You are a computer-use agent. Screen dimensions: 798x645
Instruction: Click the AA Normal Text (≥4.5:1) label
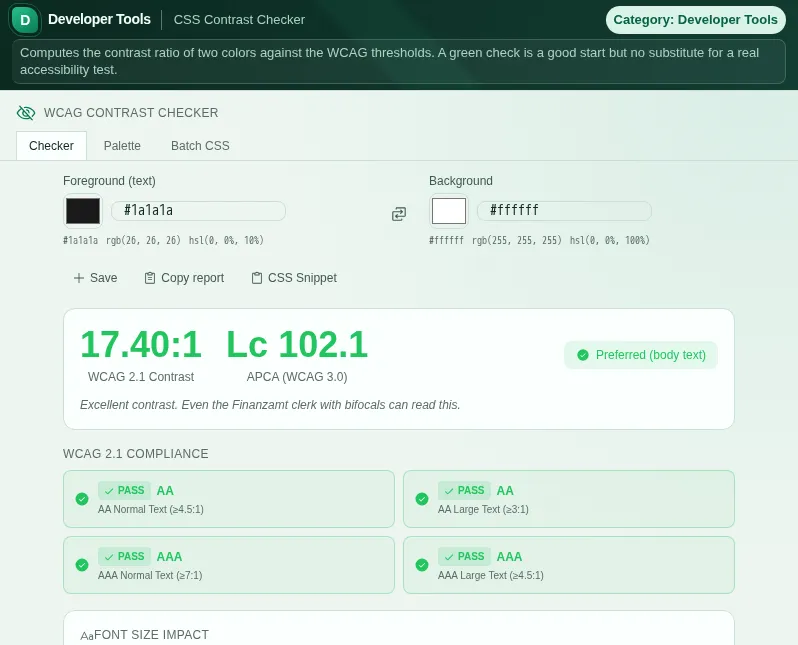(x=151, y=509)
